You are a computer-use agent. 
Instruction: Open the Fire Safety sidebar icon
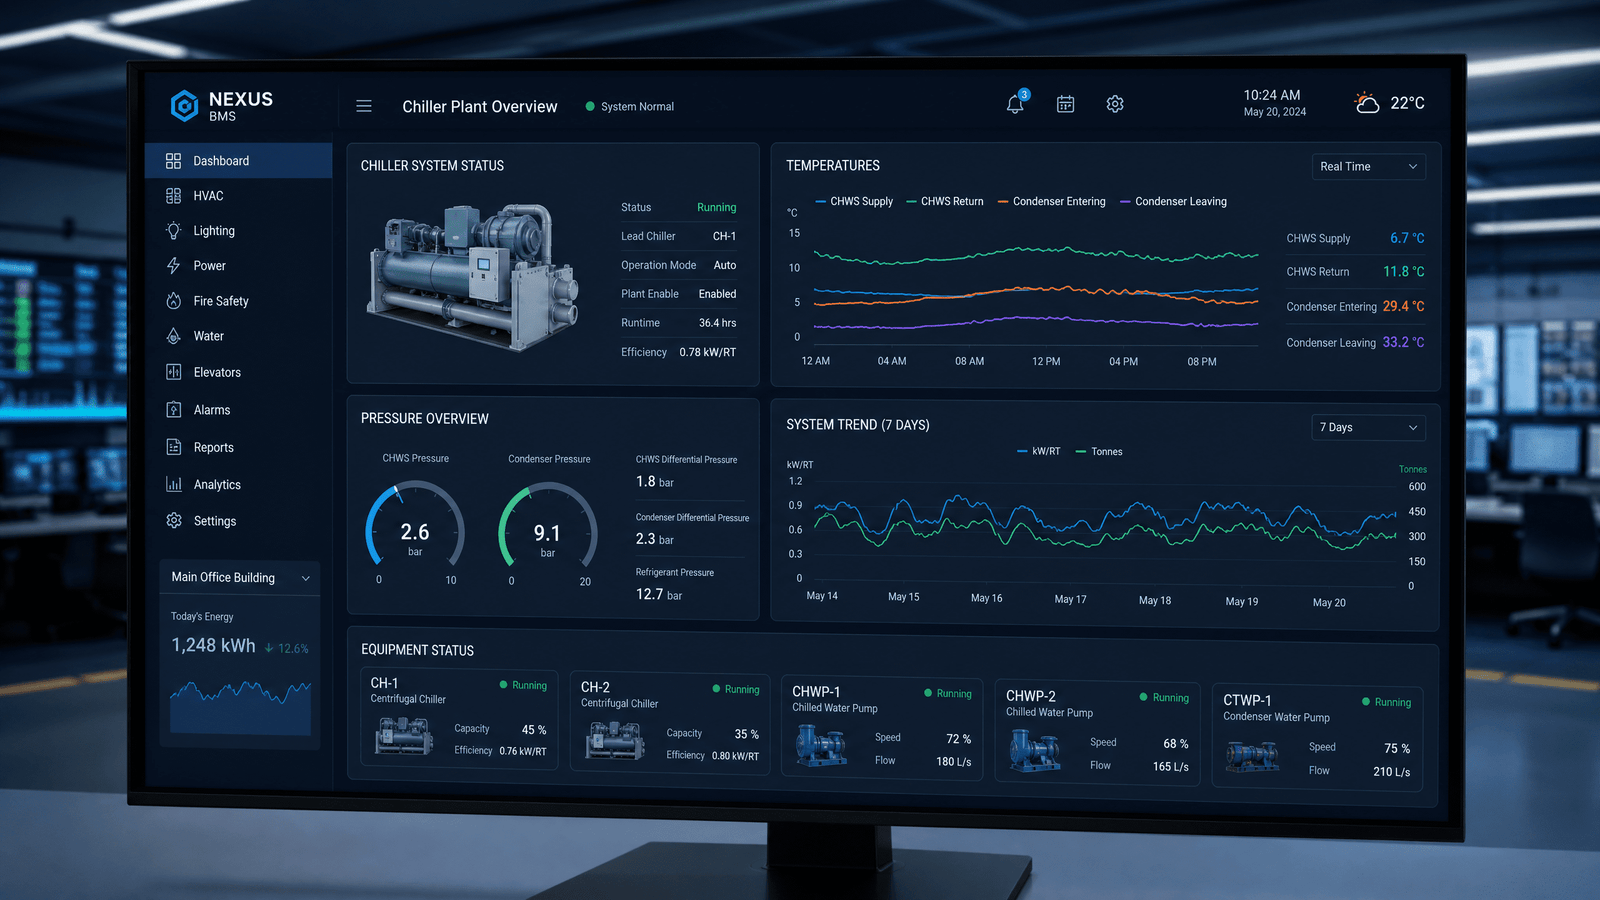(x=174, y=301)
